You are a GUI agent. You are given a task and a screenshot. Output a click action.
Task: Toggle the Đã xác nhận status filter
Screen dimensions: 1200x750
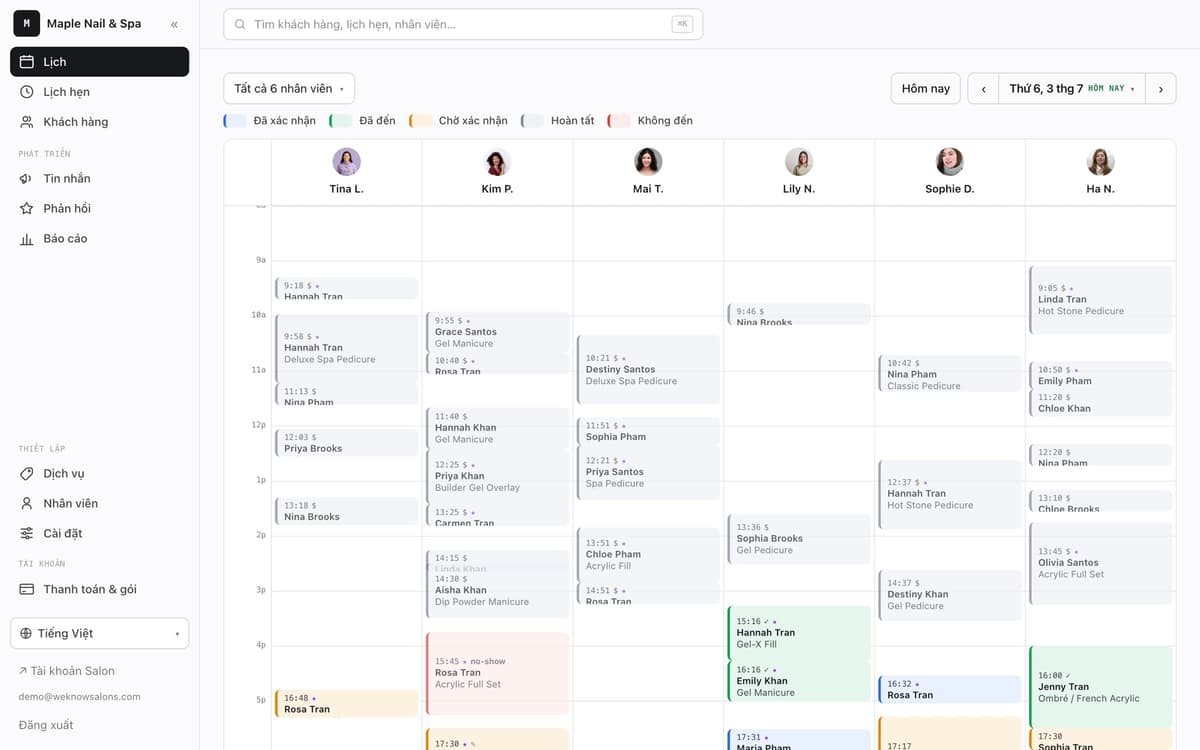[x=270, y=121]
